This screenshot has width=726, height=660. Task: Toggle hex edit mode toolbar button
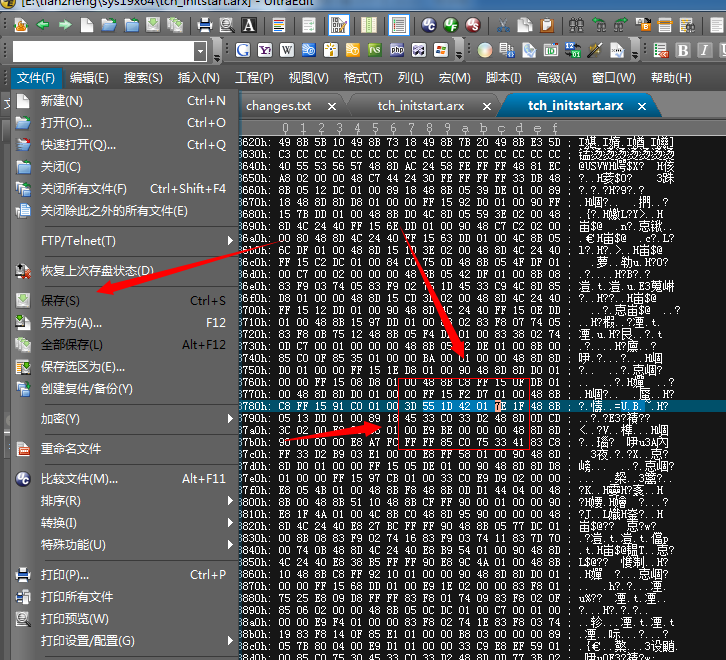tap(338, 25)
